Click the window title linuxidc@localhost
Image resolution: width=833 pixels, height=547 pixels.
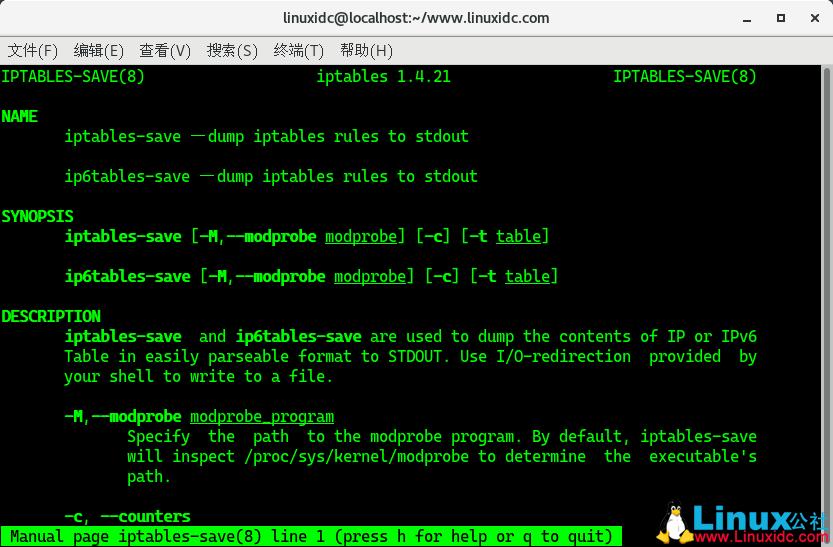pos(416,18)
